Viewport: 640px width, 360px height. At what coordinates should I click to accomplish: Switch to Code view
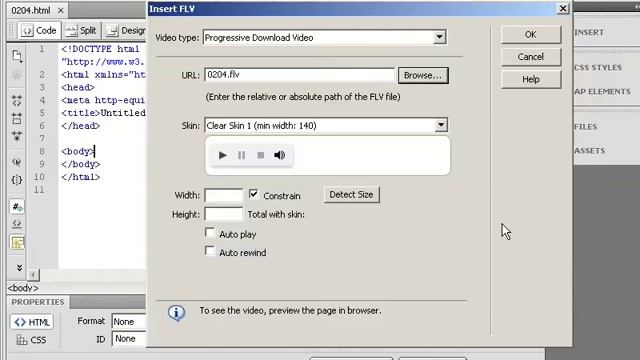tap(39, 31)
